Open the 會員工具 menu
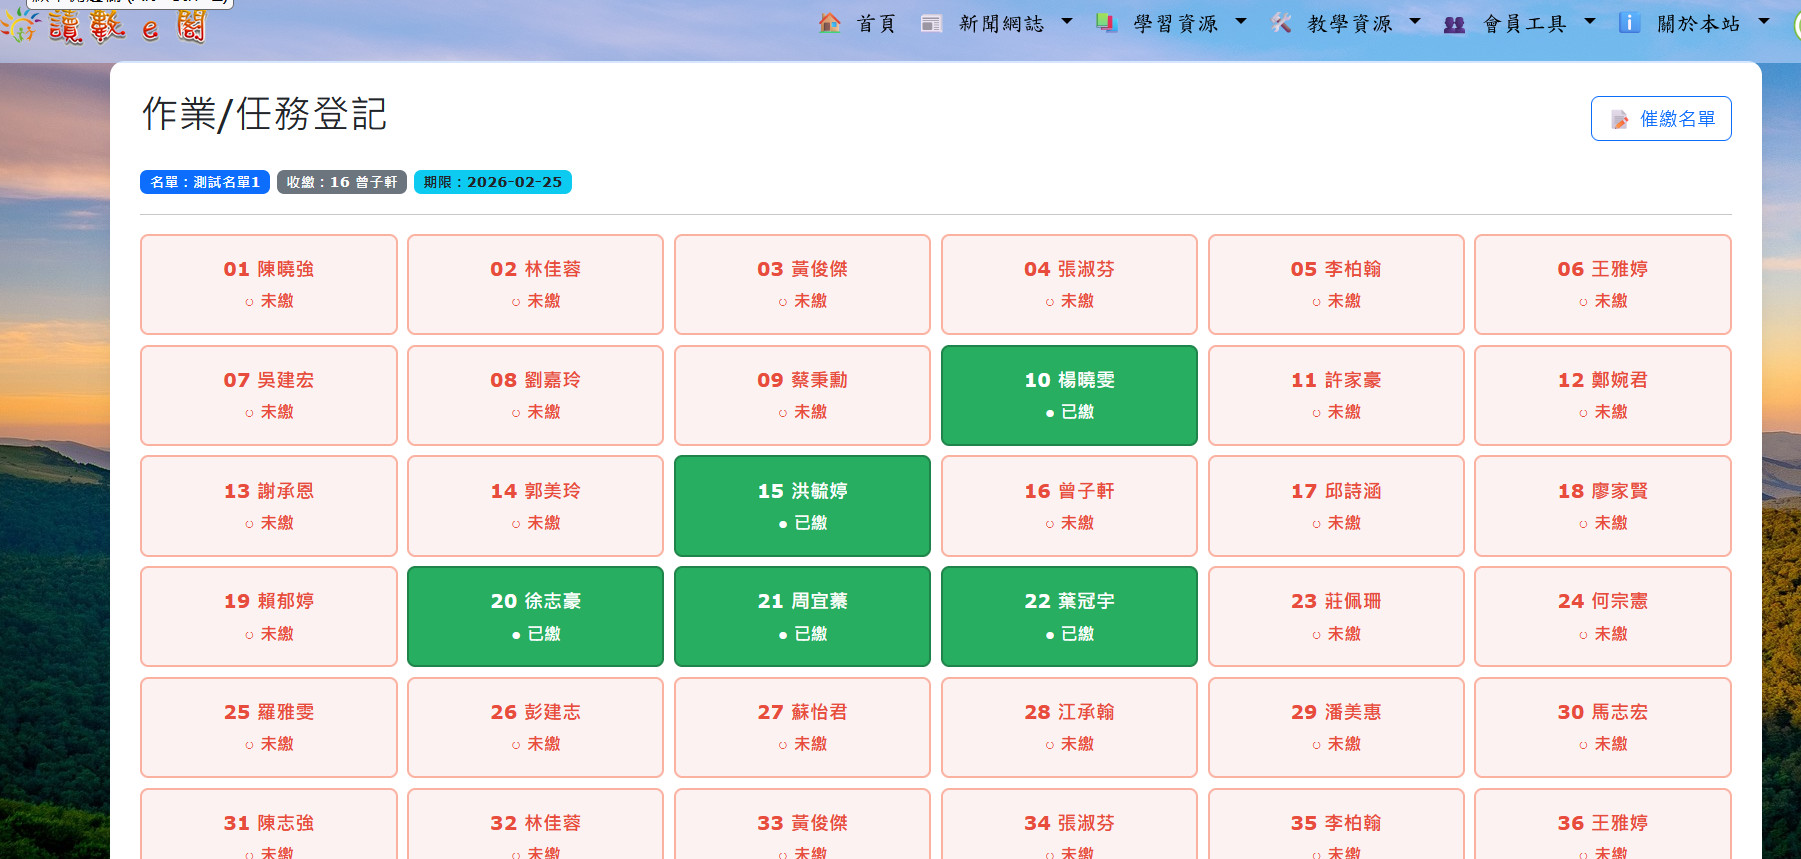 coord(1524,24)
